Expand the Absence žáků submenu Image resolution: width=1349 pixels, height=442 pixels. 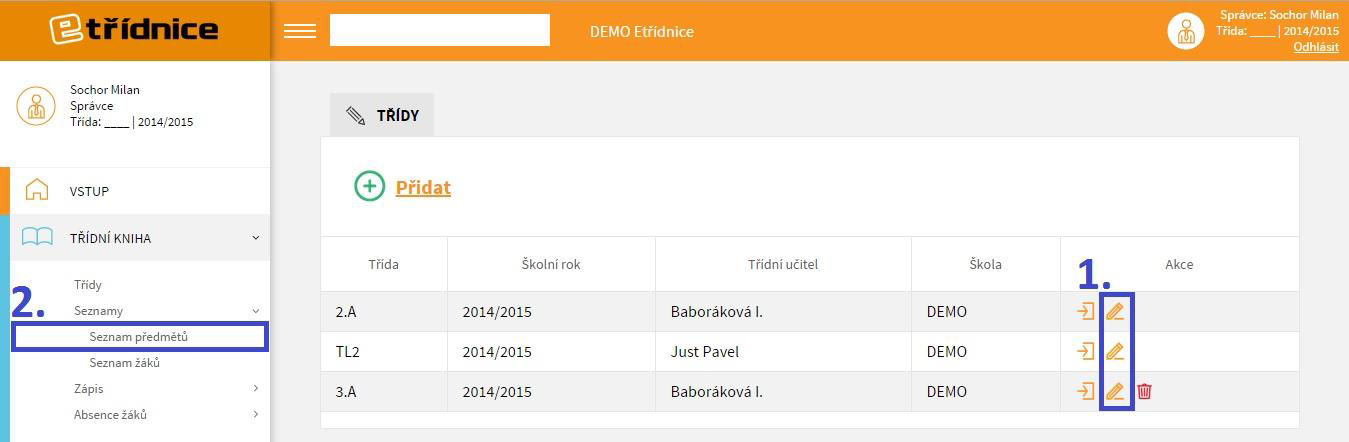256,414
